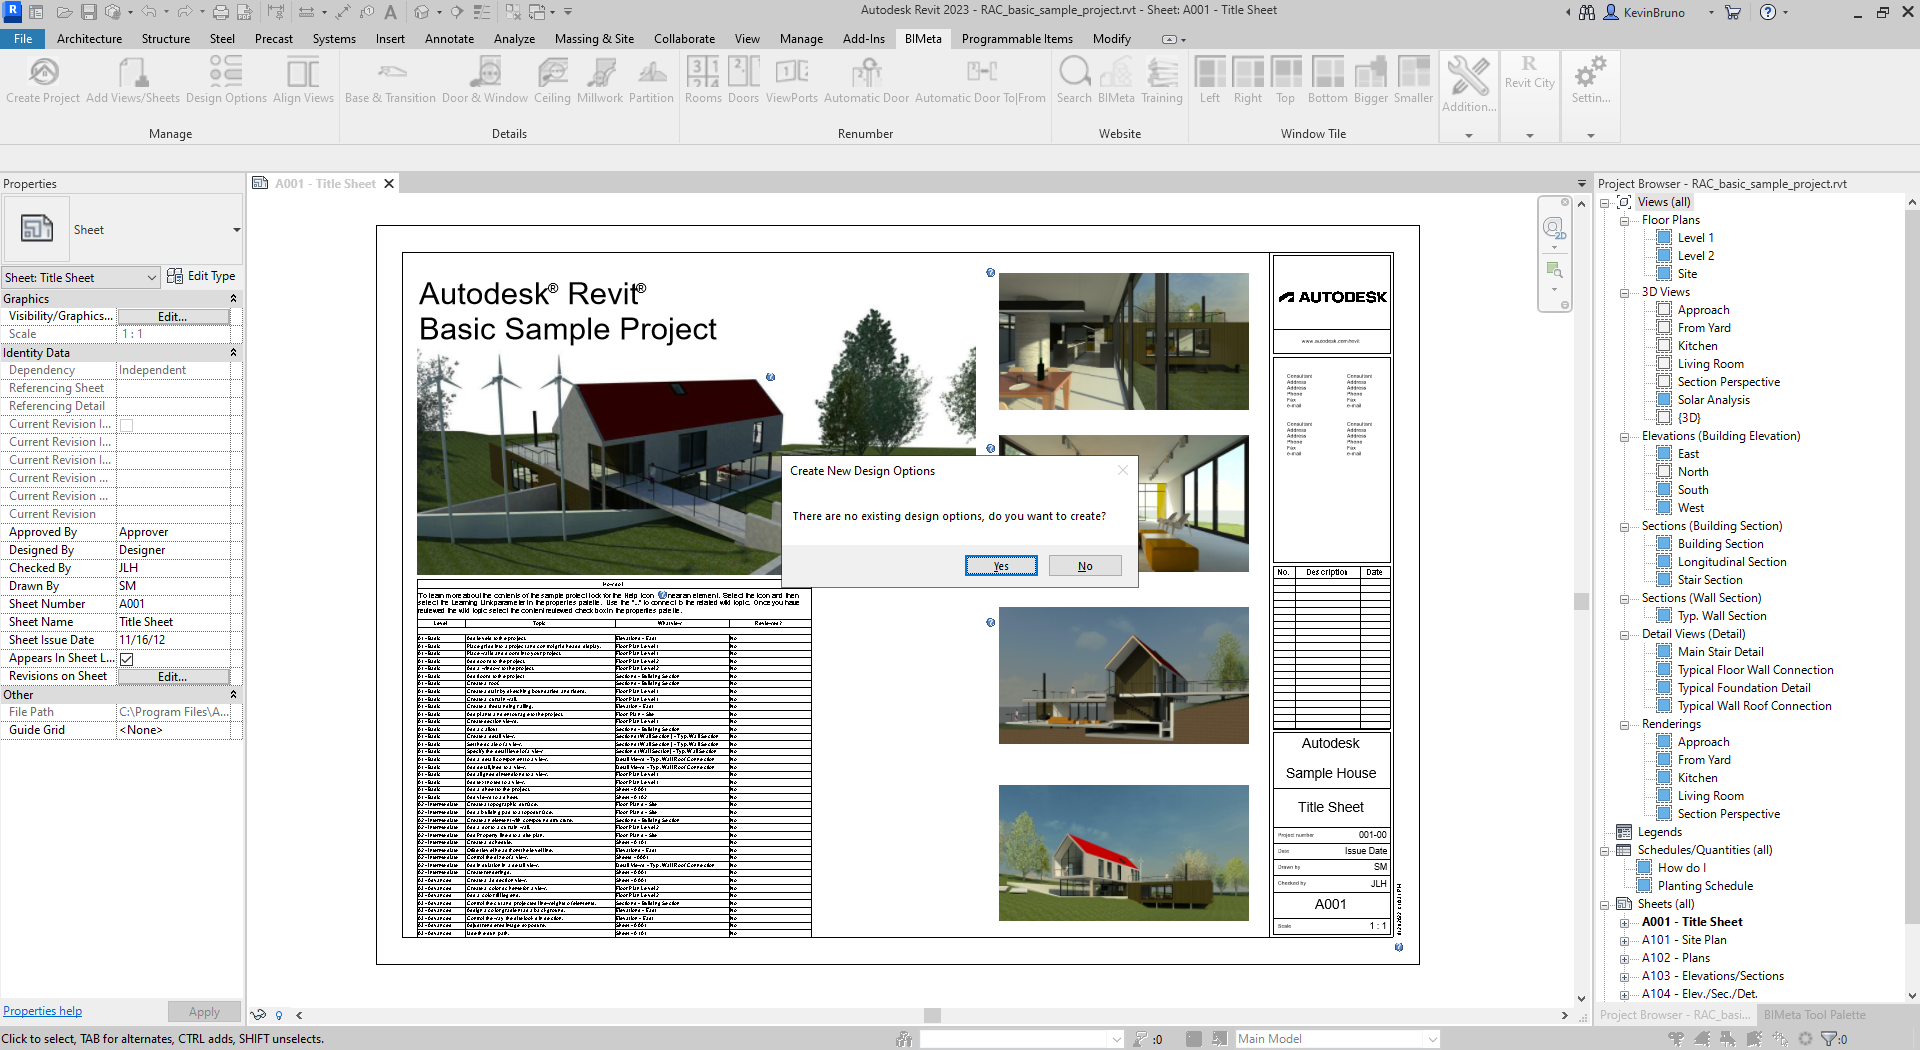Tile window to the Right
The image size is (1920, 1050).
(1248, 80)
